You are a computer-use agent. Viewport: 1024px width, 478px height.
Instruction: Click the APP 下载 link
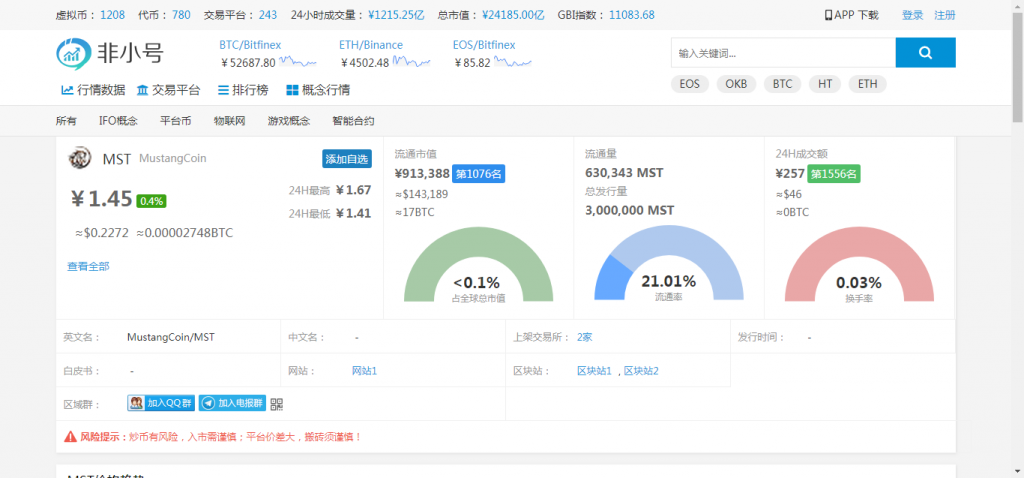tap(852, 15)
